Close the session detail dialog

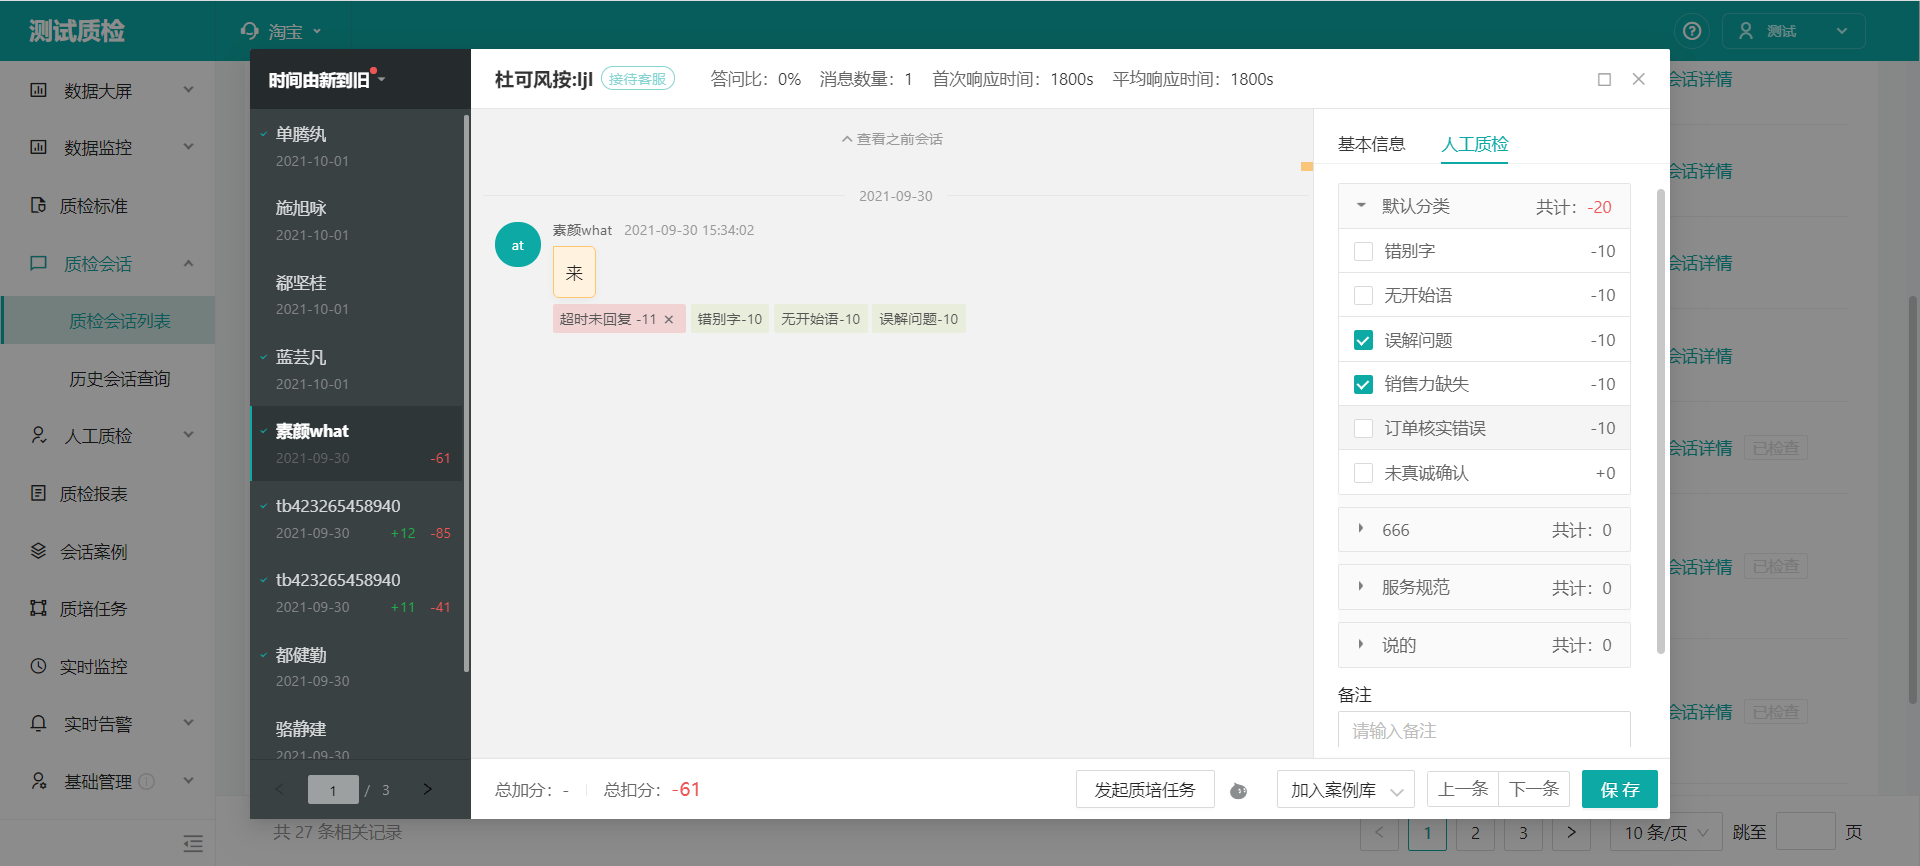point(1638,79)
